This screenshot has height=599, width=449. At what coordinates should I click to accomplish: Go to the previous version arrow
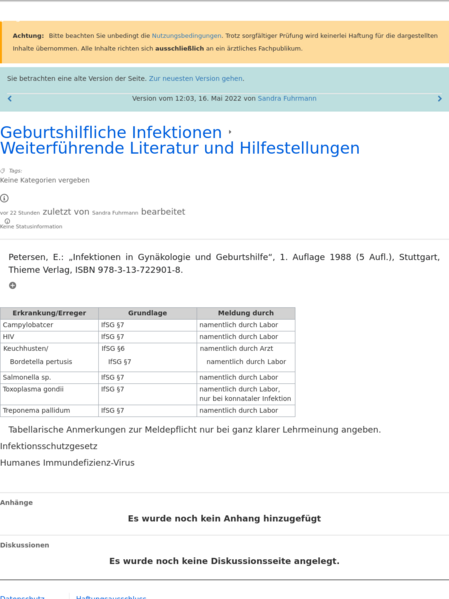(10, 99)
